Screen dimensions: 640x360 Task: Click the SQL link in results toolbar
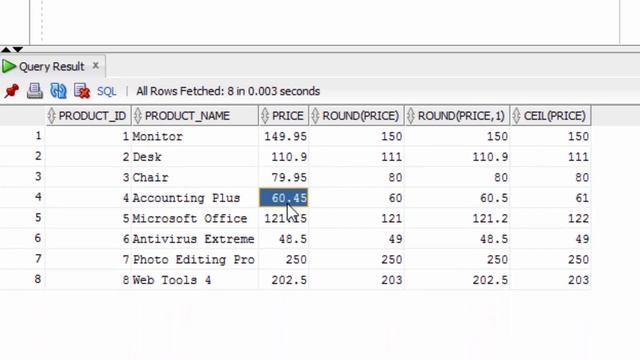107,91
